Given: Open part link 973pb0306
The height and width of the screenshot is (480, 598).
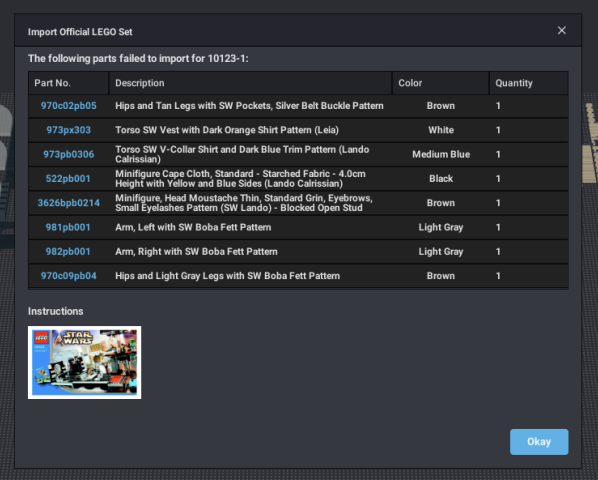Looking at the screenshot, I should point(69,154).
